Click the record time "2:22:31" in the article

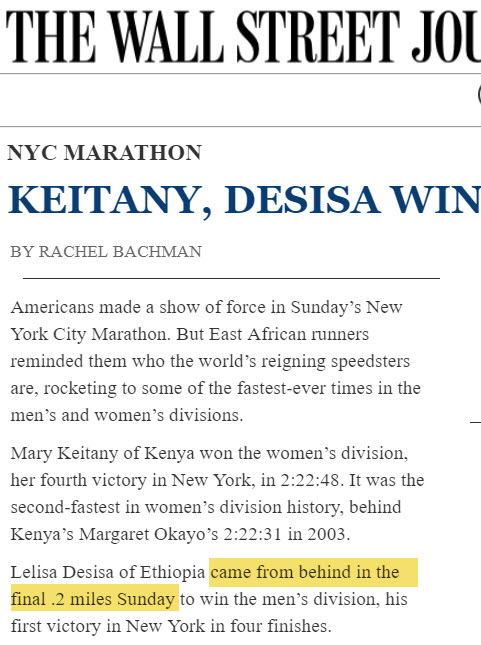[253, 534]
